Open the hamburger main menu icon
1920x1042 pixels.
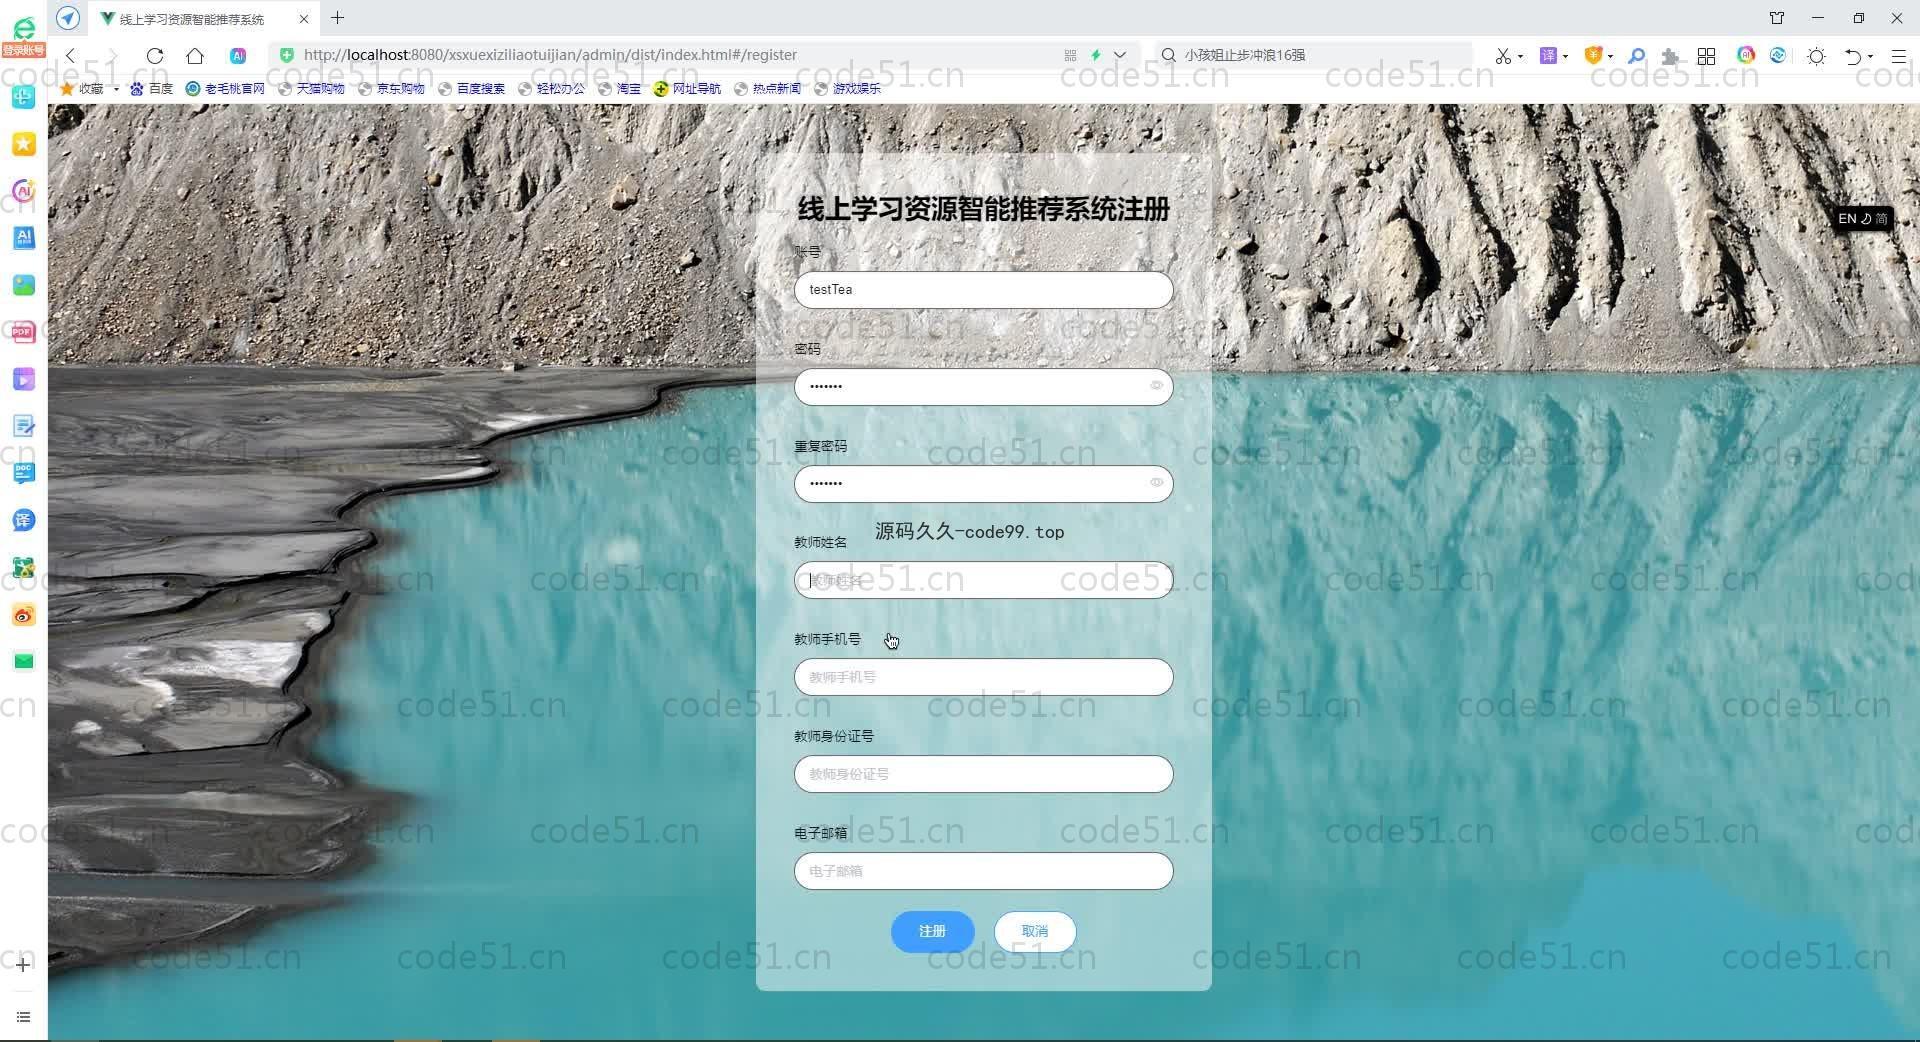1899,56
